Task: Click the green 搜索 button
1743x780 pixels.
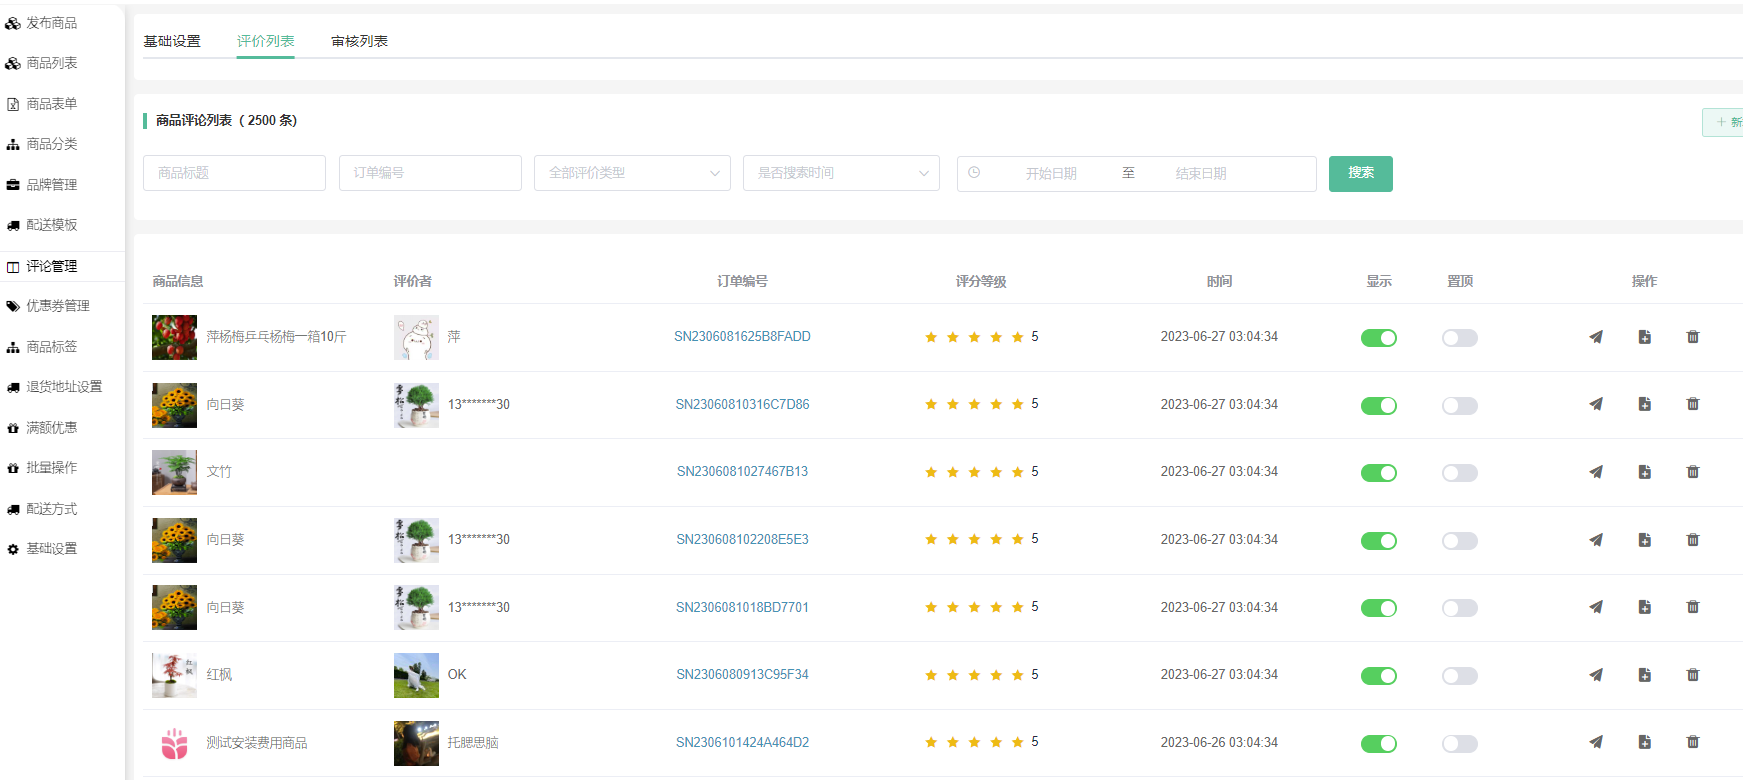Action: click(1360, 173)
